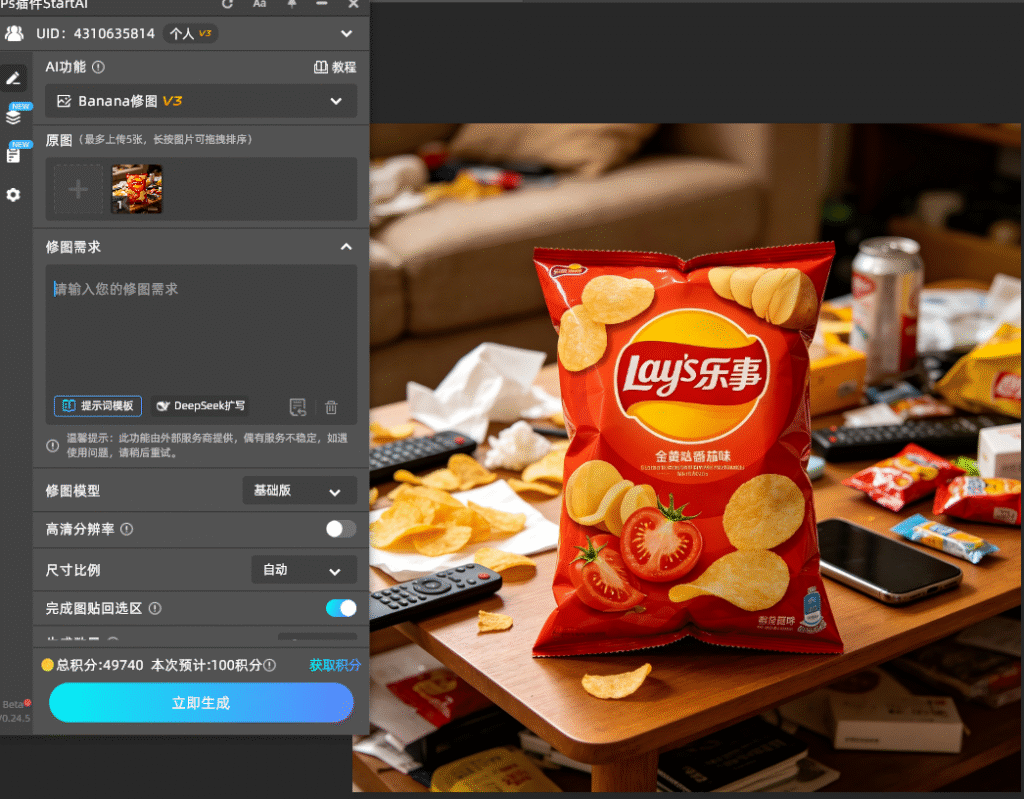Open the 教程 tutorial link
Image resolution: width=1024 pixels, height=799 pixels.
[x=335, y=67]
